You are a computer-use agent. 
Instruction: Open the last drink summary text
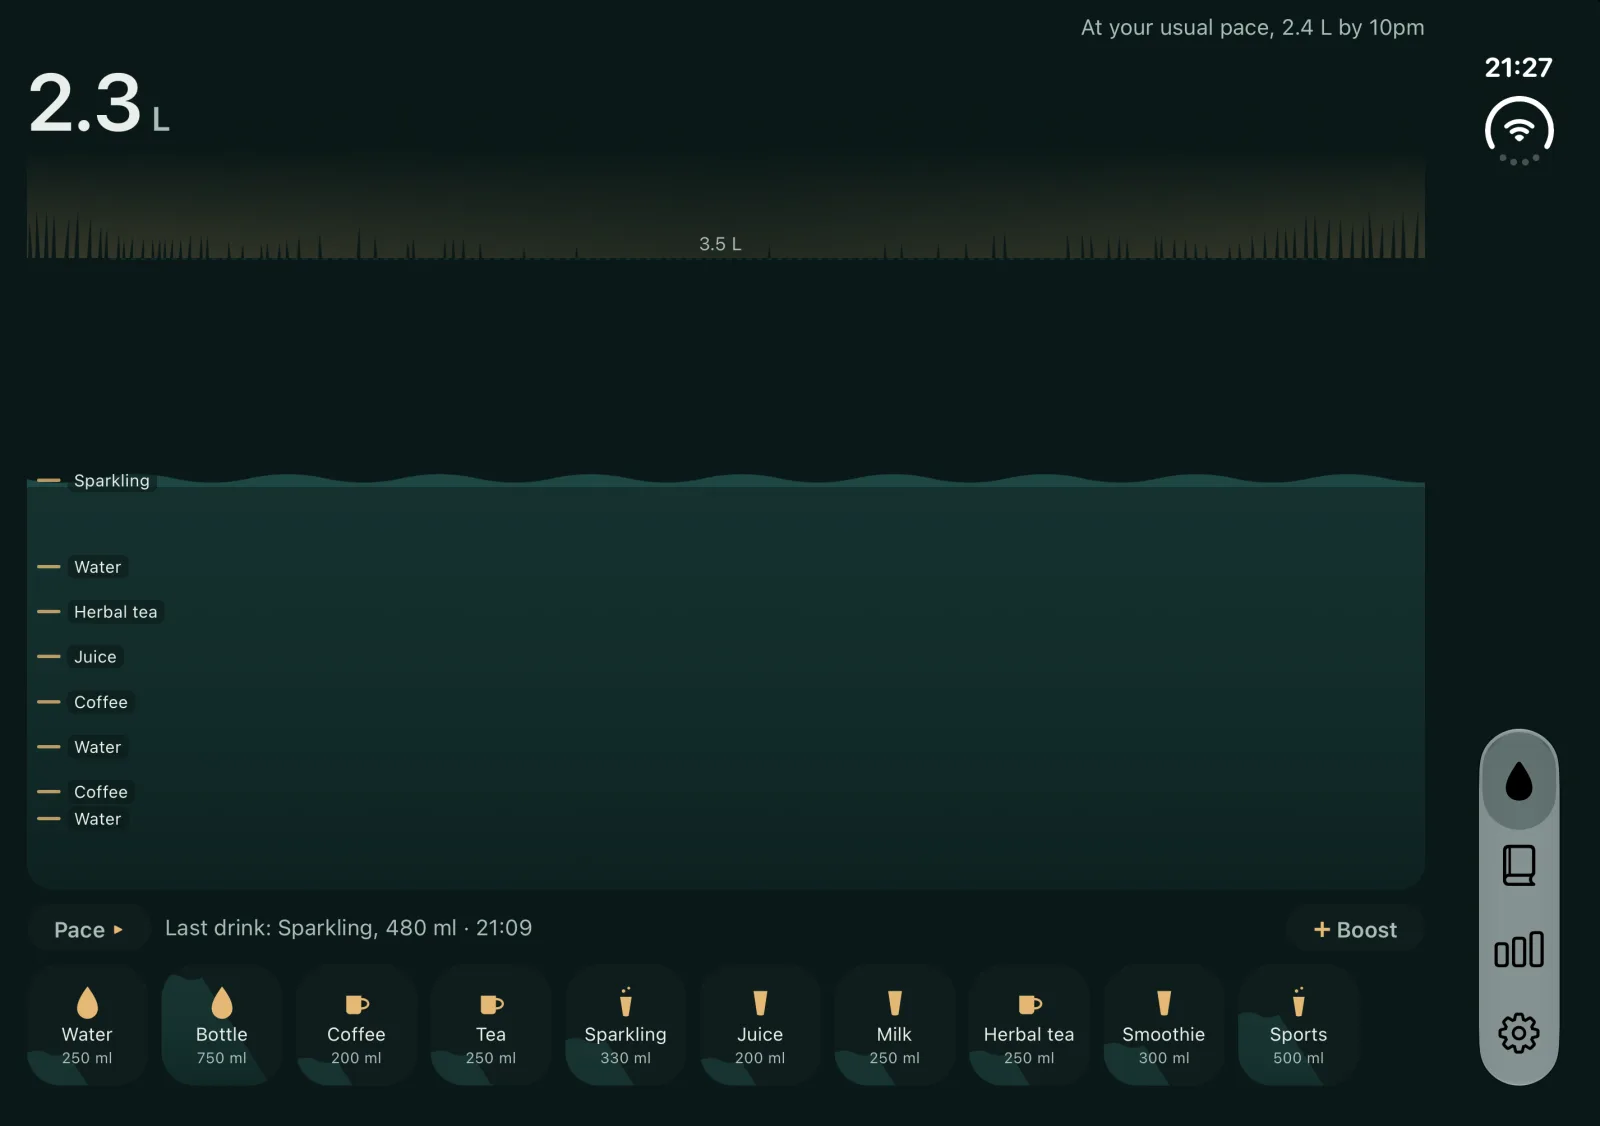tap(348, 928)
